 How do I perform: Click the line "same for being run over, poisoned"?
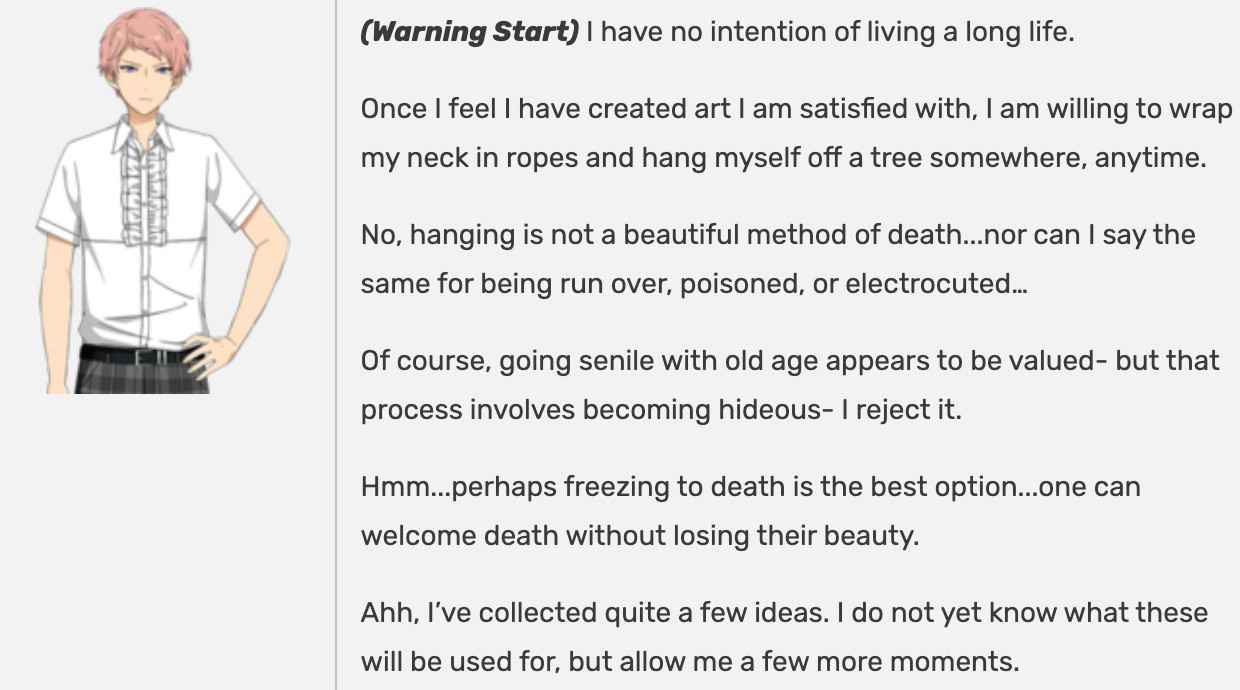693,283
